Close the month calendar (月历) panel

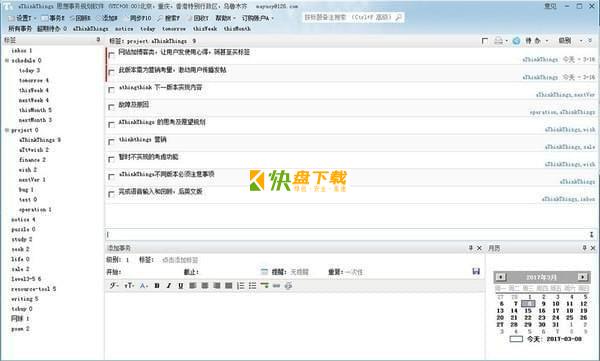pos(593,248)
